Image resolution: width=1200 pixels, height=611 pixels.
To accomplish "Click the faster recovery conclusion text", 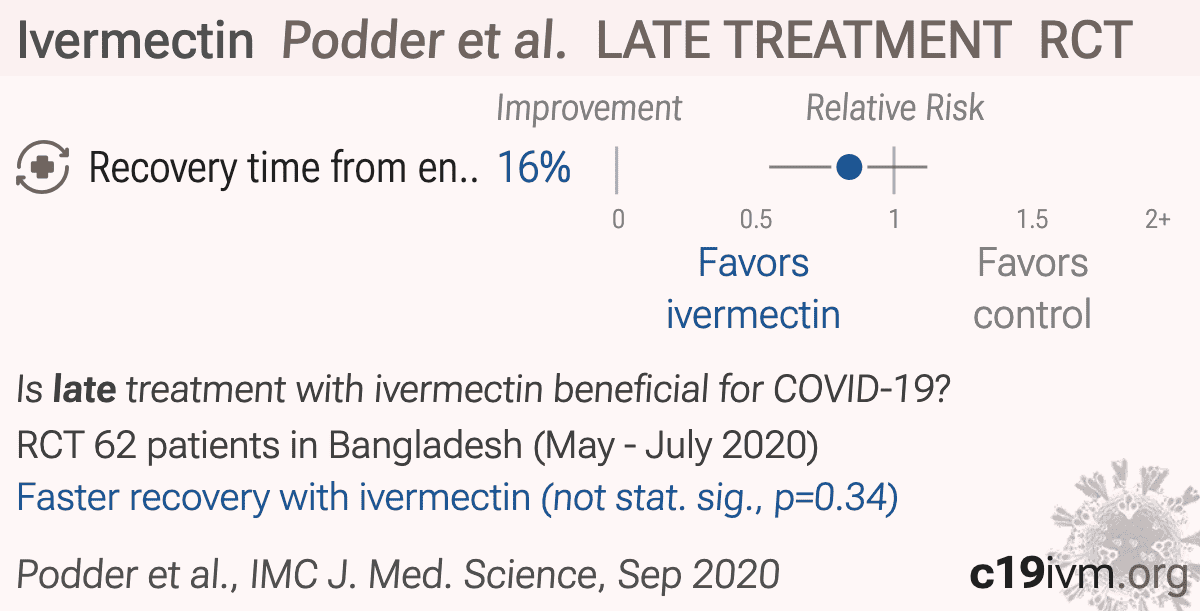I will [x=457, y=497].
